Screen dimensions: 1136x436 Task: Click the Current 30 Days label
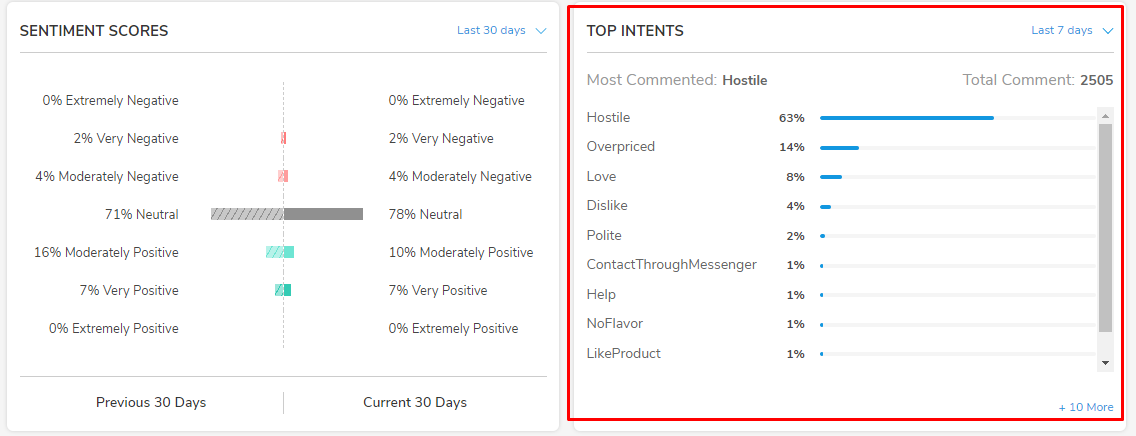415,403
